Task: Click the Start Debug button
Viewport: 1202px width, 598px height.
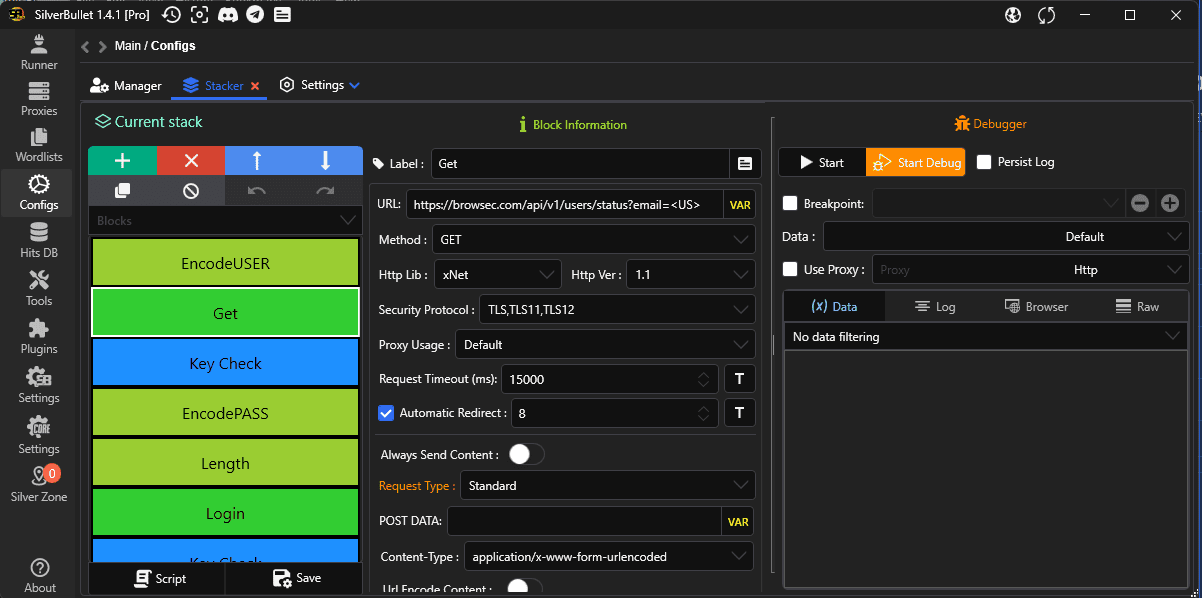Action: [x=915, y=163]
